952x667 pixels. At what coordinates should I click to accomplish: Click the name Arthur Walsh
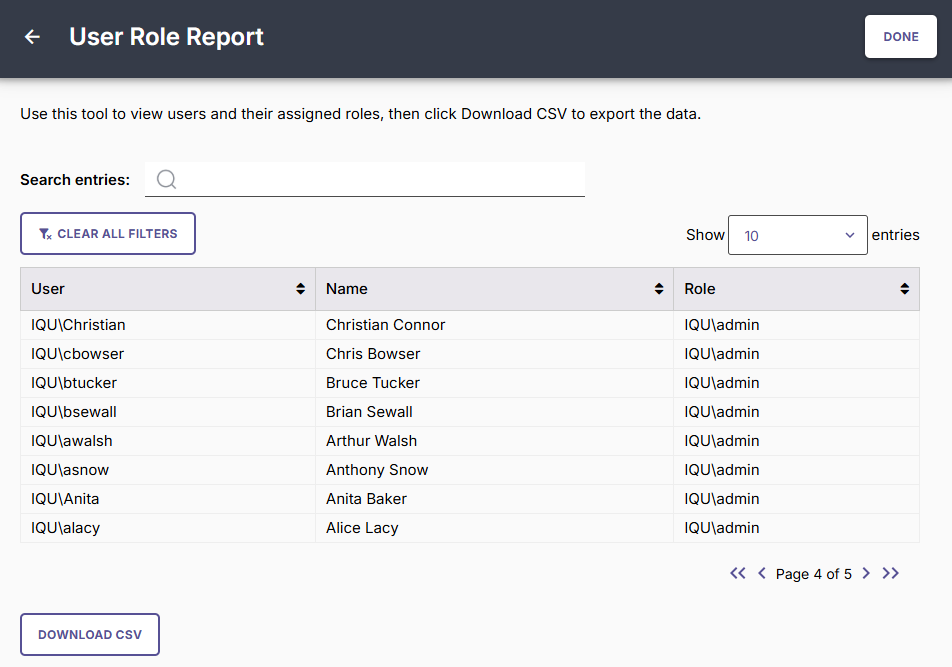(372, 441)
